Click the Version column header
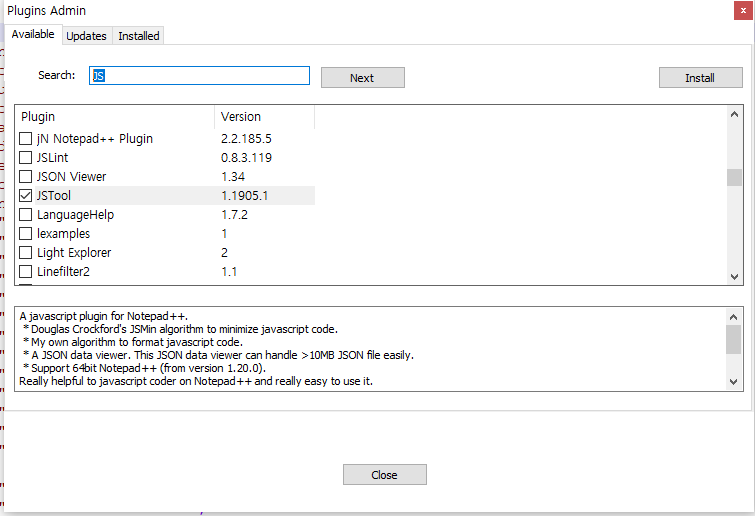This screenshot has width=755, height=516. tap(264, 117)
